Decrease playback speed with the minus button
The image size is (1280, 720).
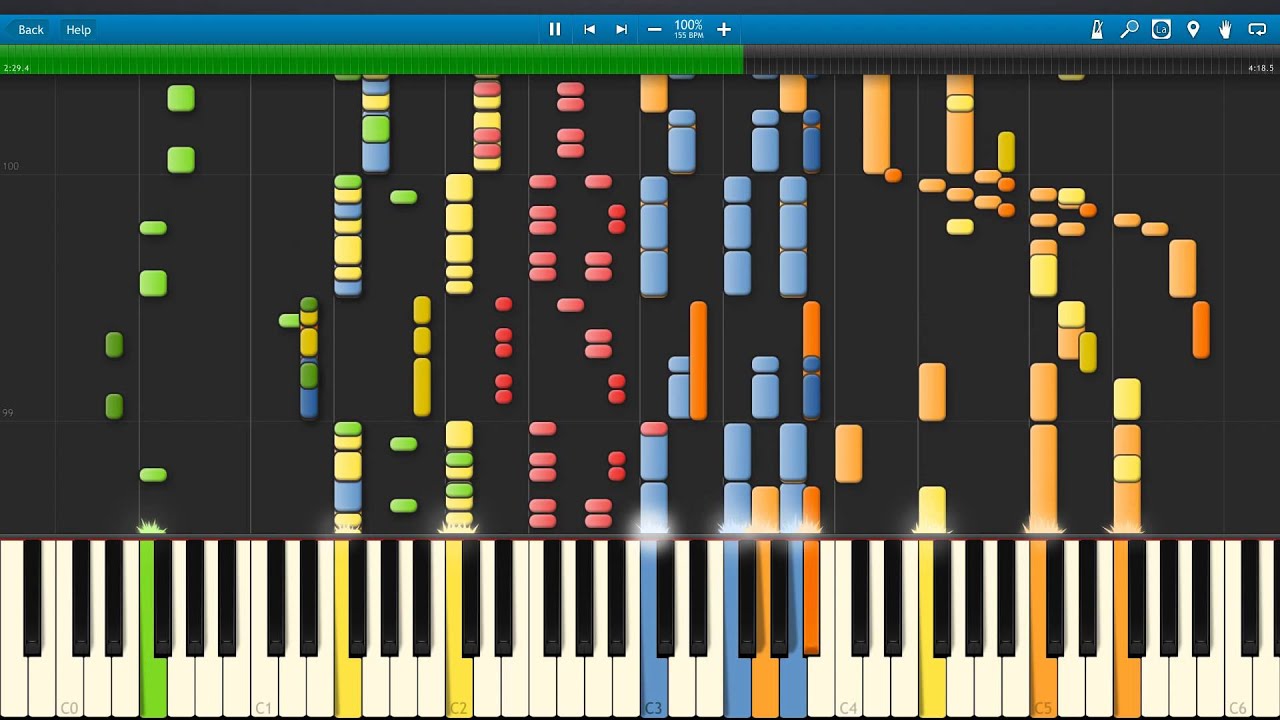click(654, 29)
